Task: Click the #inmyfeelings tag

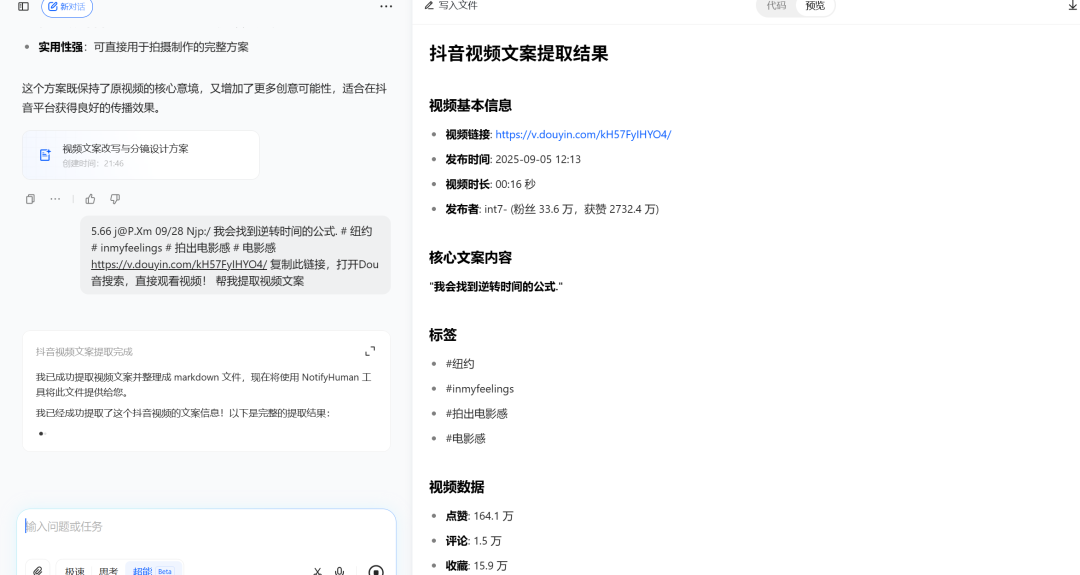Action: pyautogui.click(x=479, y=388)
